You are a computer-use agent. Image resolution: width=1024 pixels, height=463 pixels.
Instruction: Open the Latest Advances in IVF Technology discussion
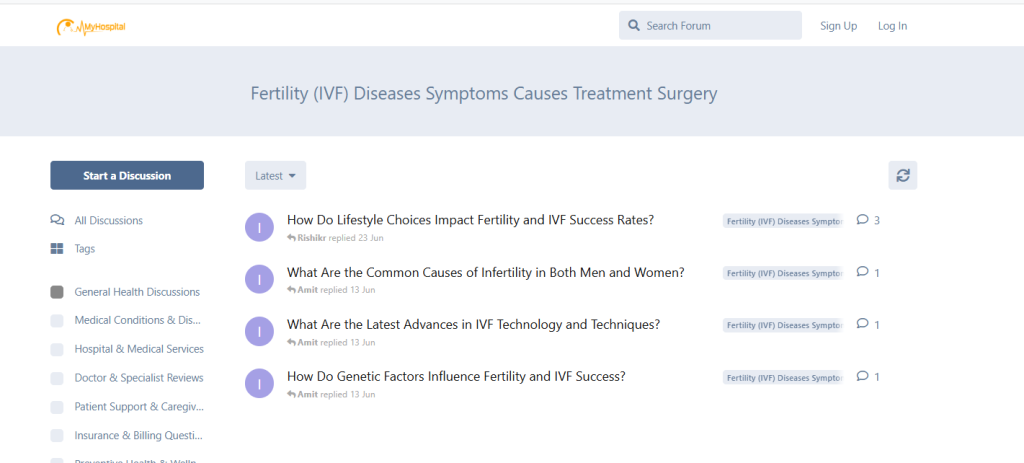(473, 325)
